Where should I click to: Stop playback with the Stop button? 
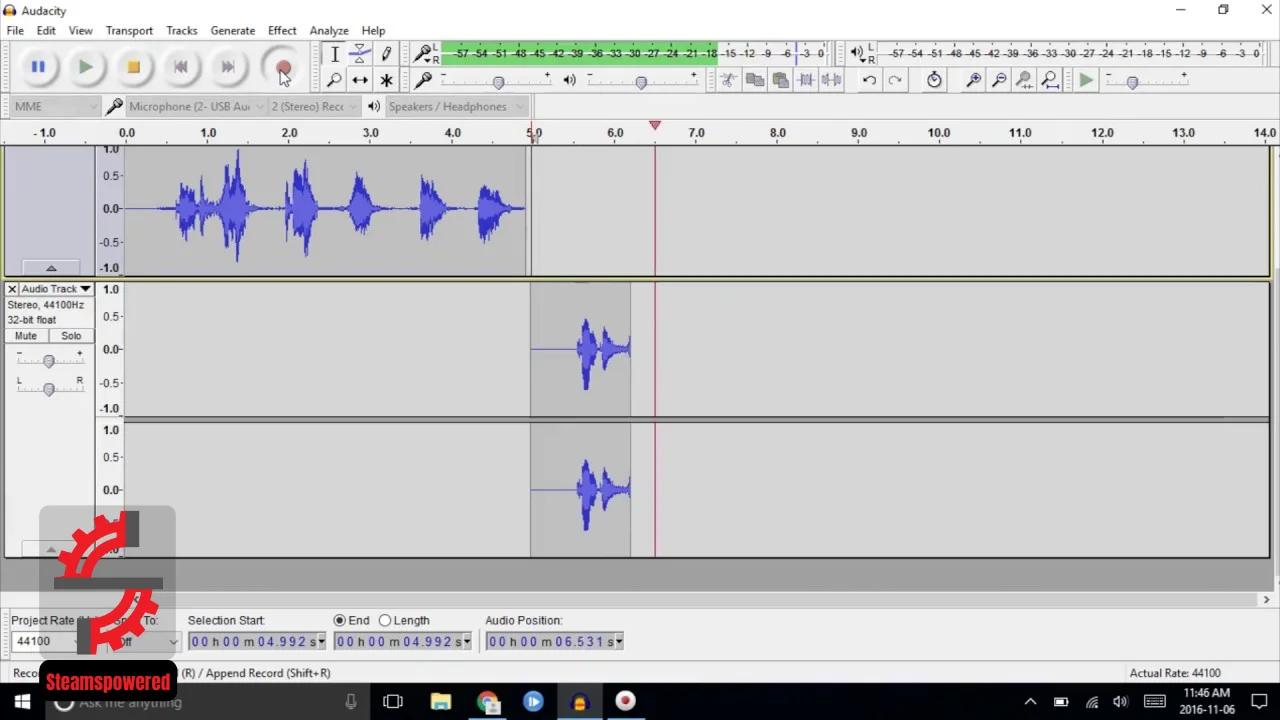tap(133, 67)
